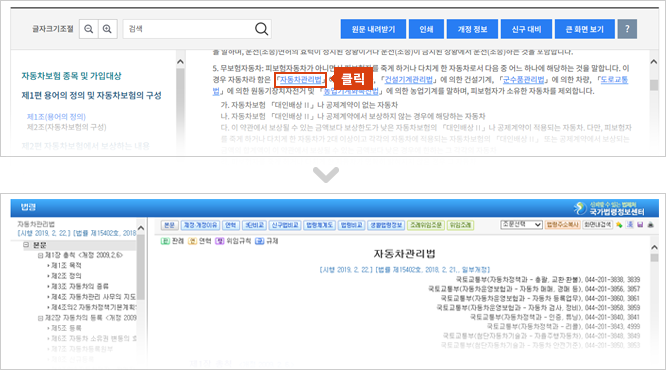The width and height of the screenshot is (666, 370).
Task: Select 자동차보험 종목 및 가입대상 in sidebar
Action: 71,76
